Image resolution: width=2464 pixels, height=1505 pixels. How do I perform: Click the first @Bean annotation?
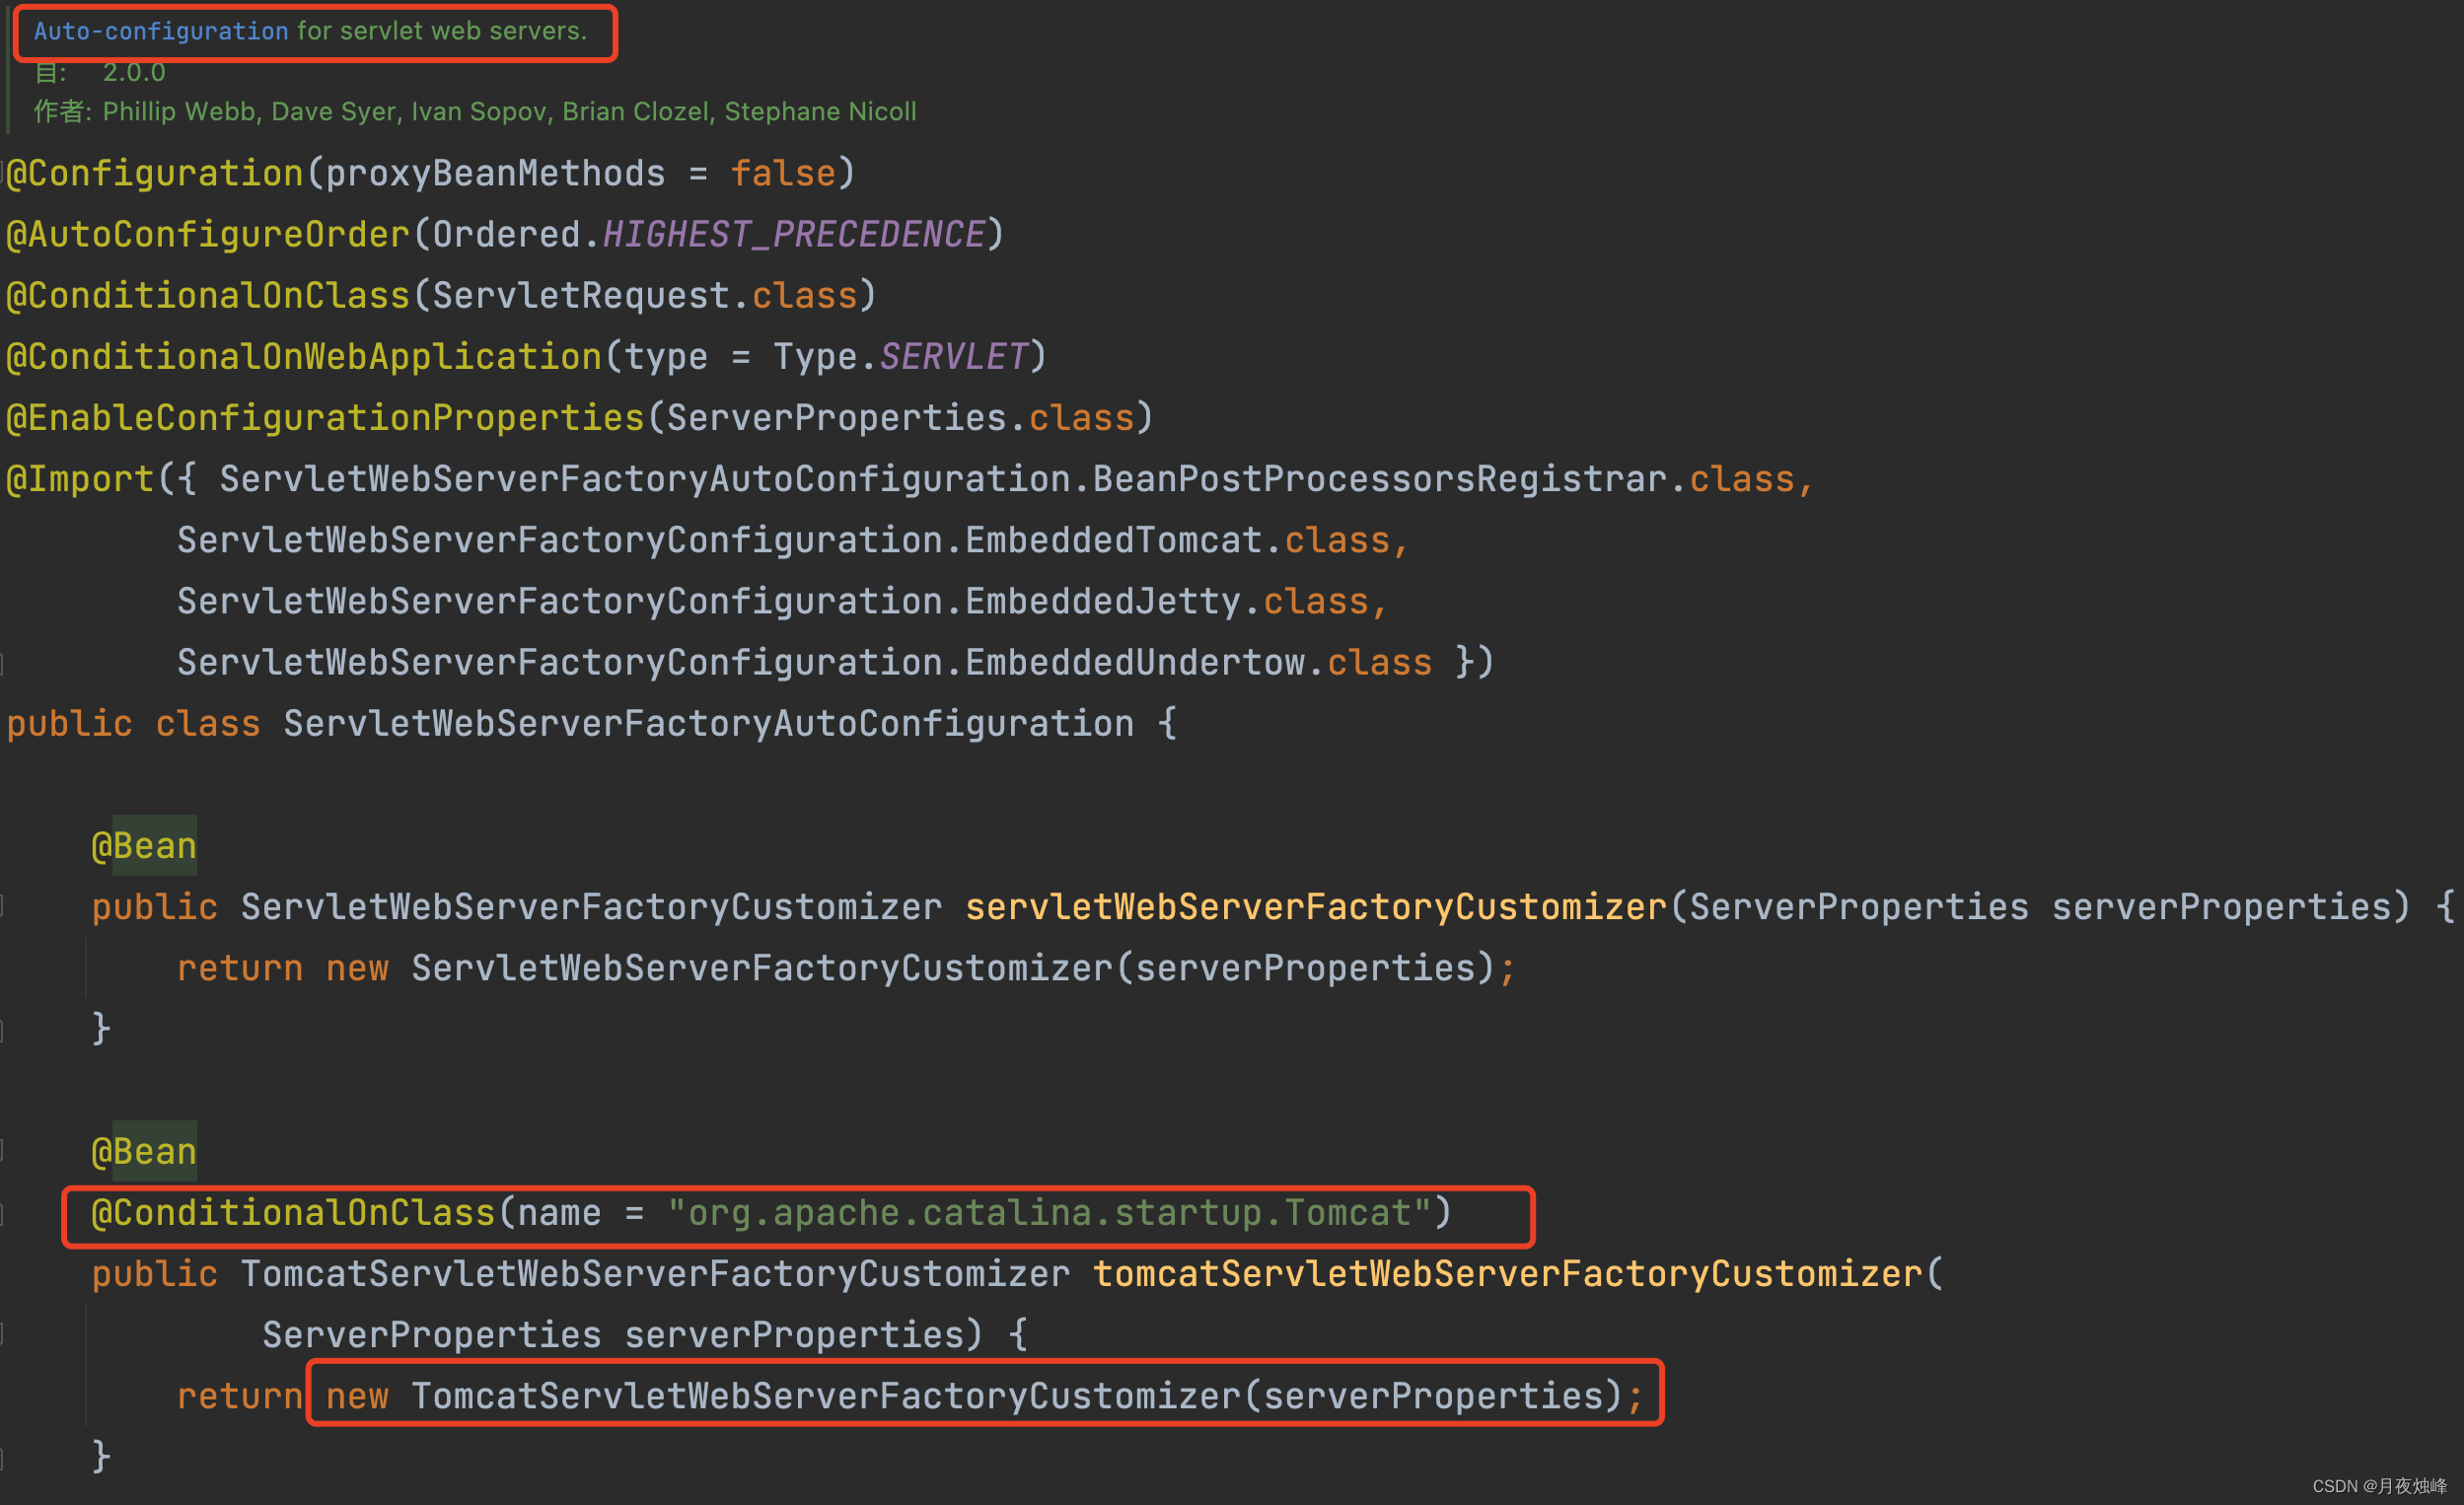point(144,846)
